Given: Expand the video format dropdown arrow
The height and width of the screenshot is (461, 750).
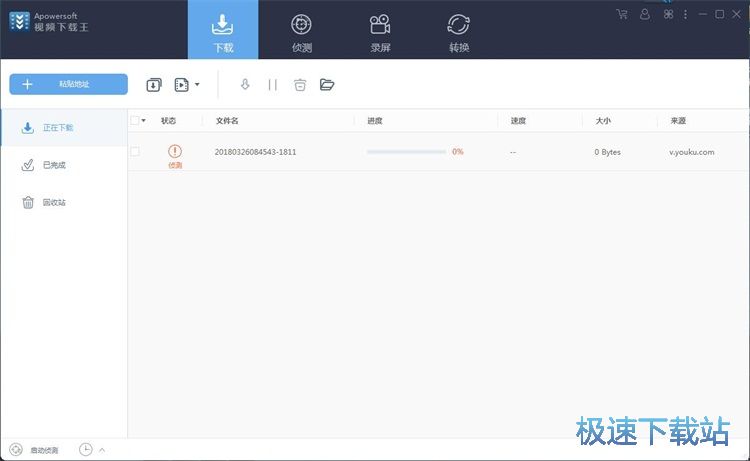Looking at the screenshot, I should [x=197, y=85].
